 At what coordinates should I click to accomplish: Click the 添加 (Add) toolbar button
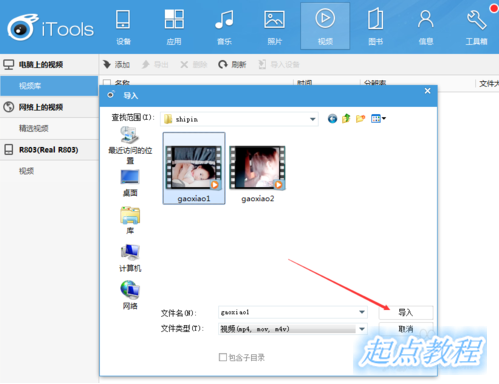click(x=116, y=64)
